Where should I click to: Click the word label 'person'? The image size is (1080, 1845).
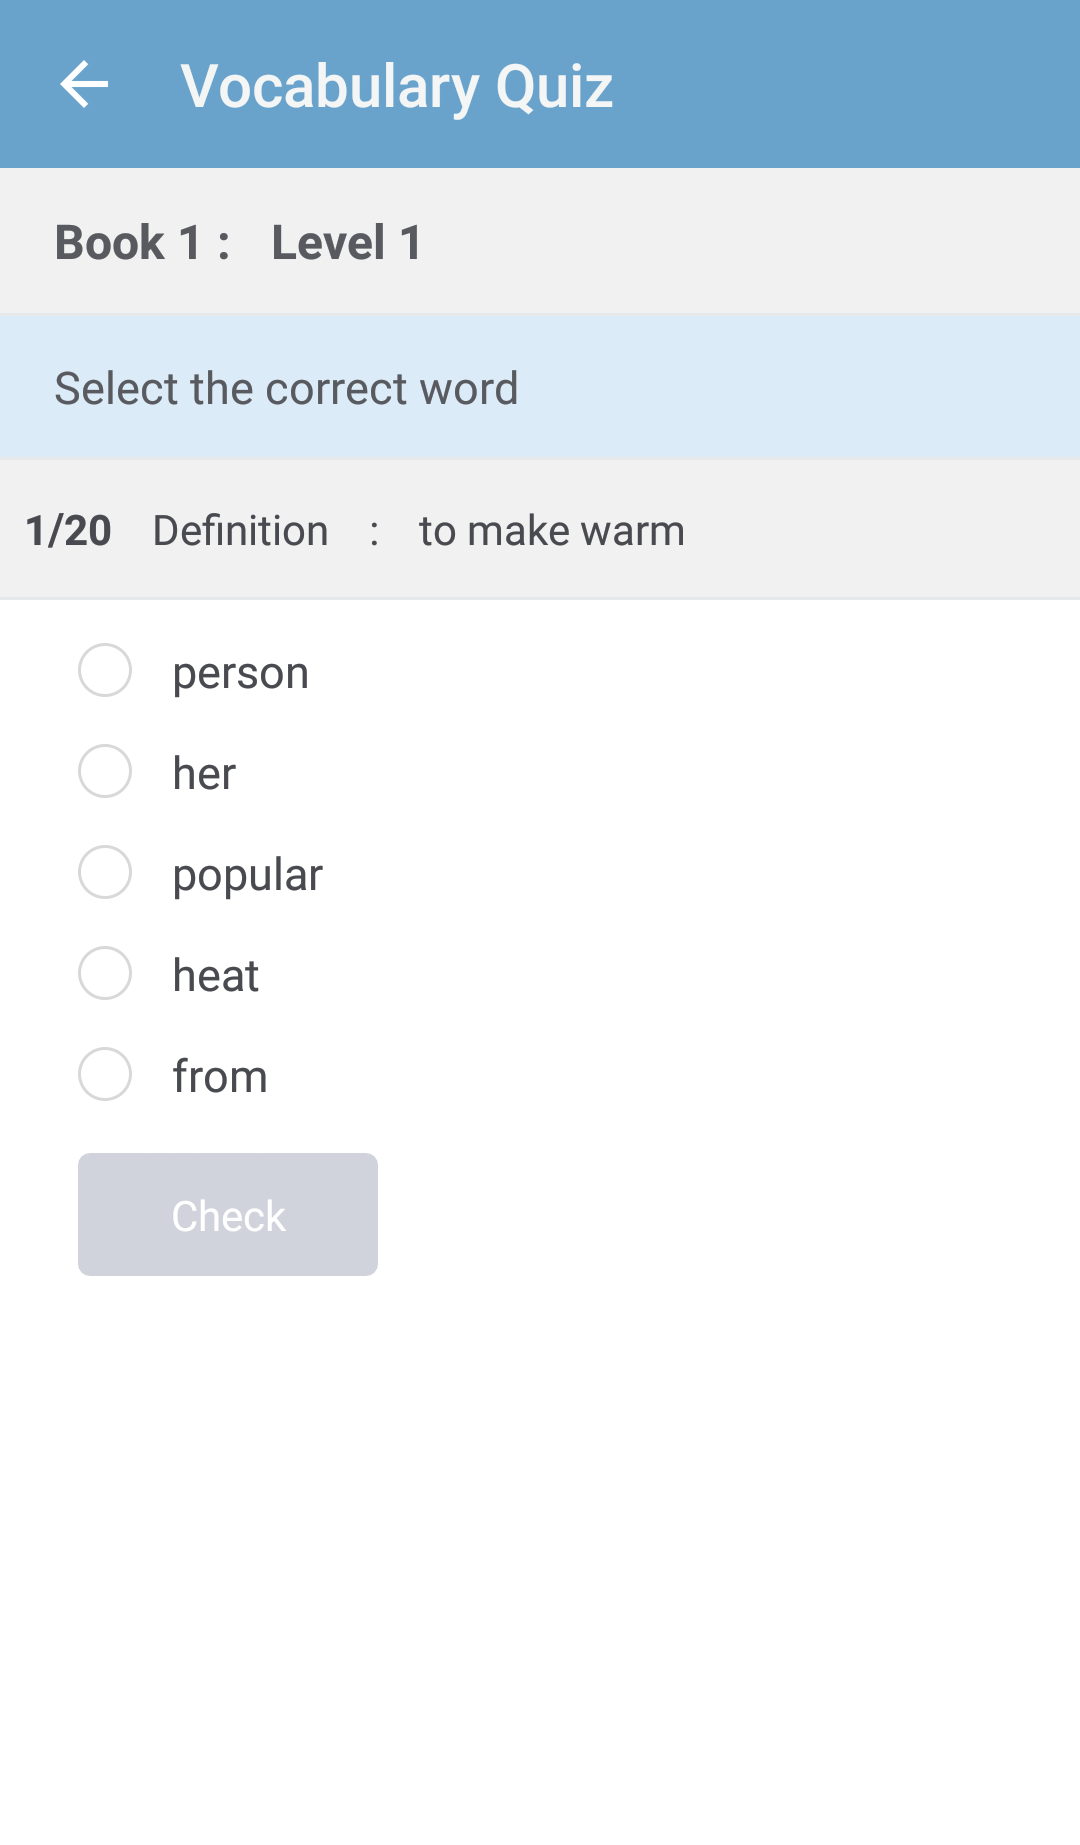pyautogui.click(x=240, y=673)
